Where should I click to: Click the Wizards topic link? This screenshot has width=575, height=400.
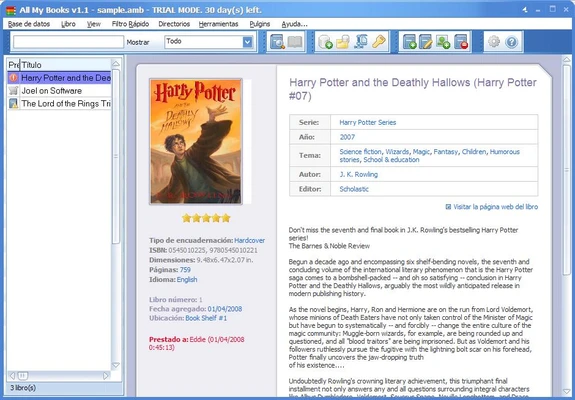coord(397,152)
